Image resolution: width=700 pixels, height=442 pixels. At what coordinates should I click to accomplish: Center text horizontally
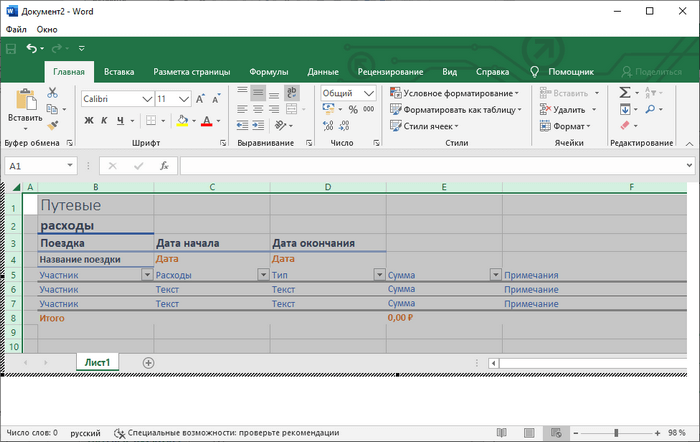point(258,109)
